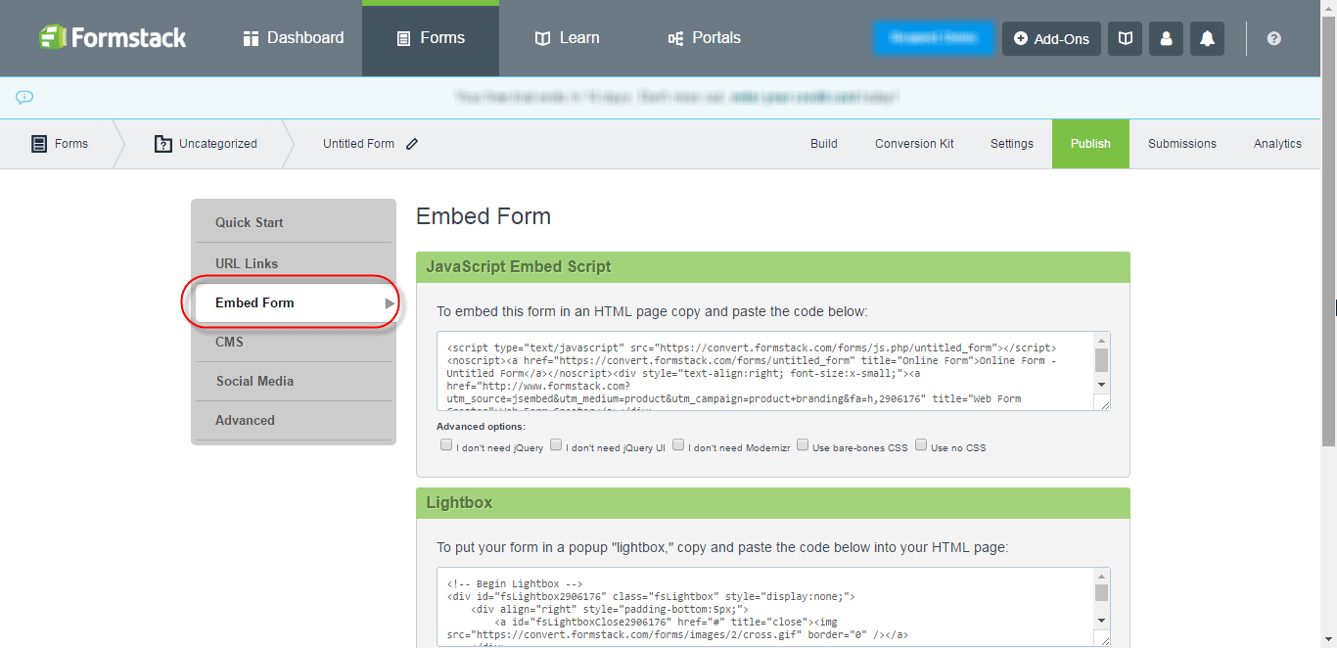This screenshot has height=648, width=1337.
Task: Select the Publish tab
Action: [x=1090, y=144]
